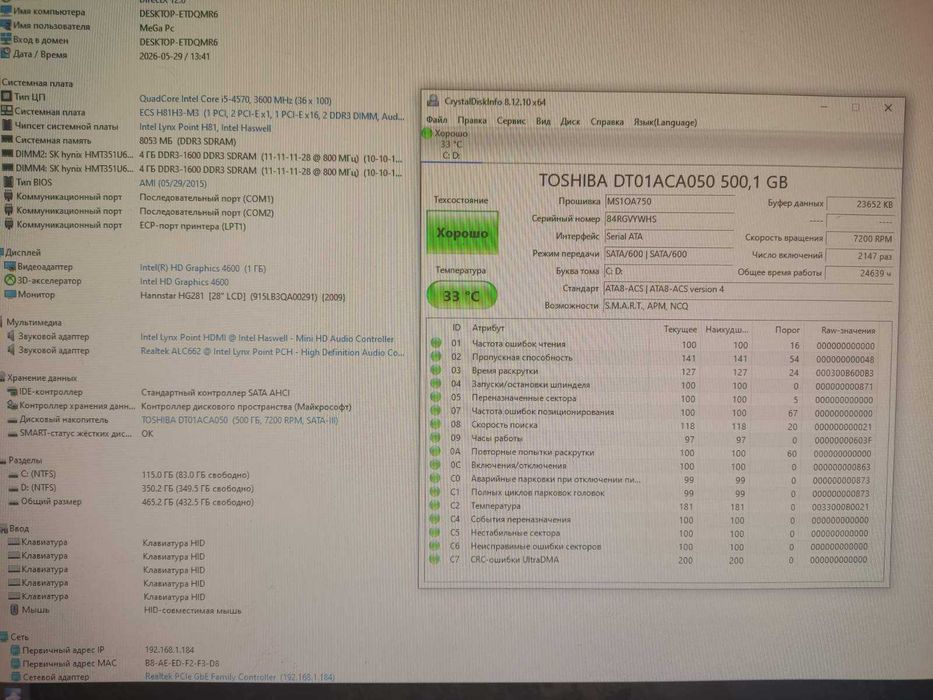Viewport: 933px width, 700px height.
Task: Open the Realtek ALC662 audio adapter link
Action: point(272,352)
